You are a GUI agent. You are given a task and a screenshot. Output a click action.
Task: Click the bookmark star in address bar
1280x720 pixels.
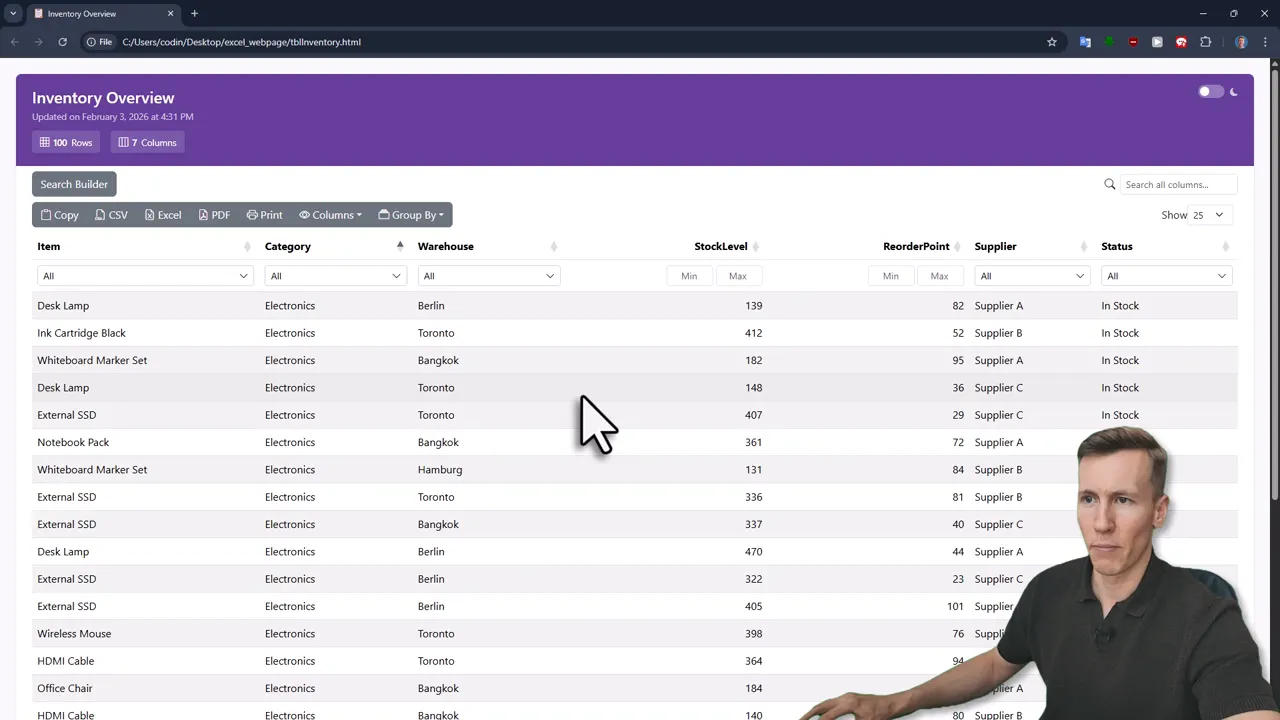pos(1051,42)
